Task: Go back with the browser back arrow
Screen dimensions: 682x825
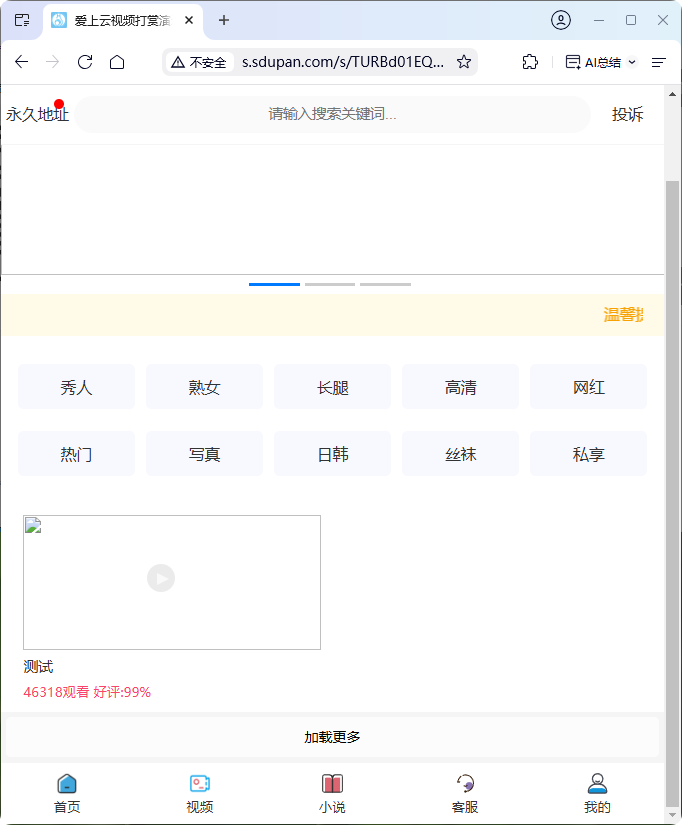Action: (x=22, y=62)
